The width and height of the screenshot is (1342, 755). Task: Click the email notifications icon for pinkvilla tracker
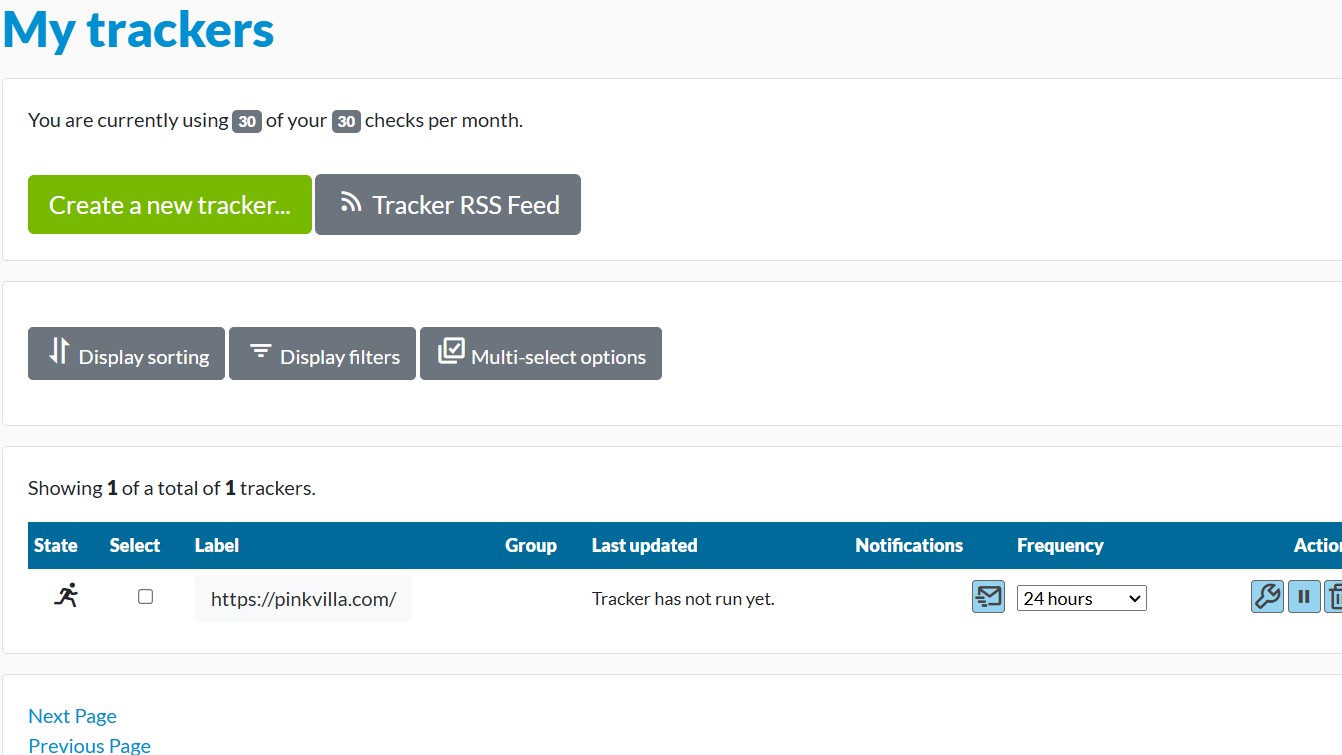pyautogui.click(x=988, y=598)
